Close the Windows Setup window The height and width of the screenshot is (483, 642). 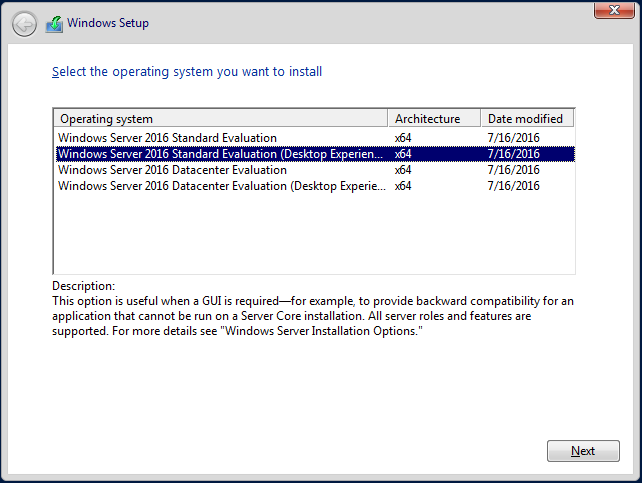click(614, 10)
